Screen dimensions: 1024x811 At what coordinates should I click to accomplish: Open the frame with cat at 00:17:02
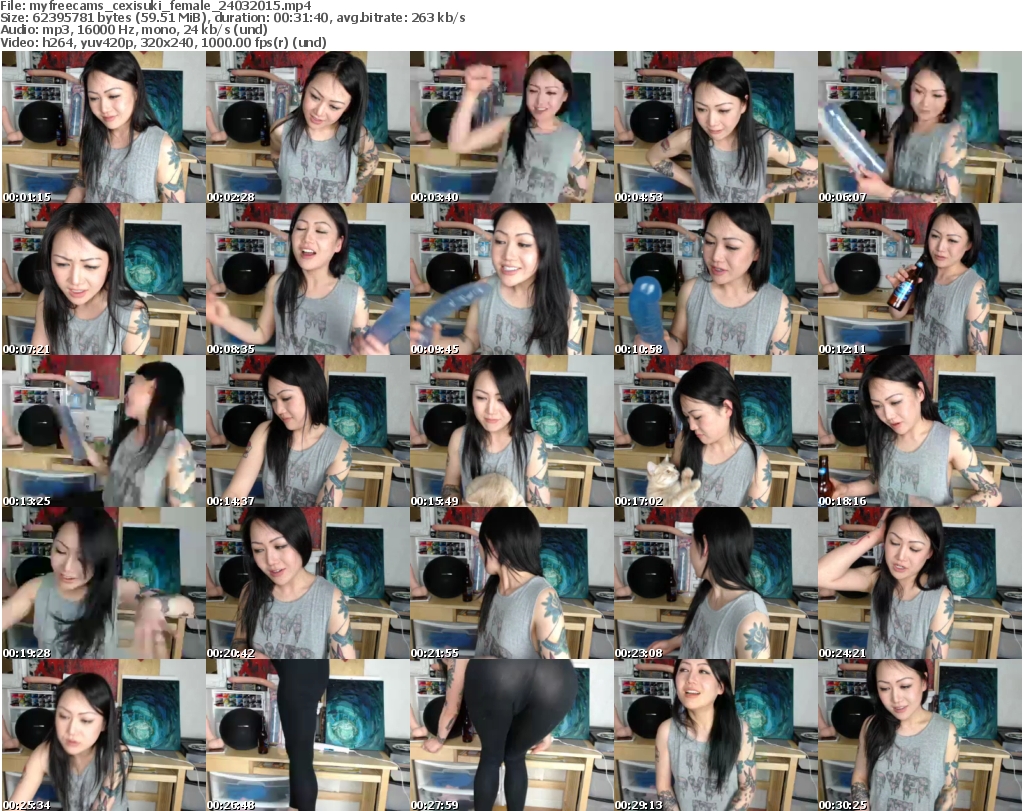(715, 432)
